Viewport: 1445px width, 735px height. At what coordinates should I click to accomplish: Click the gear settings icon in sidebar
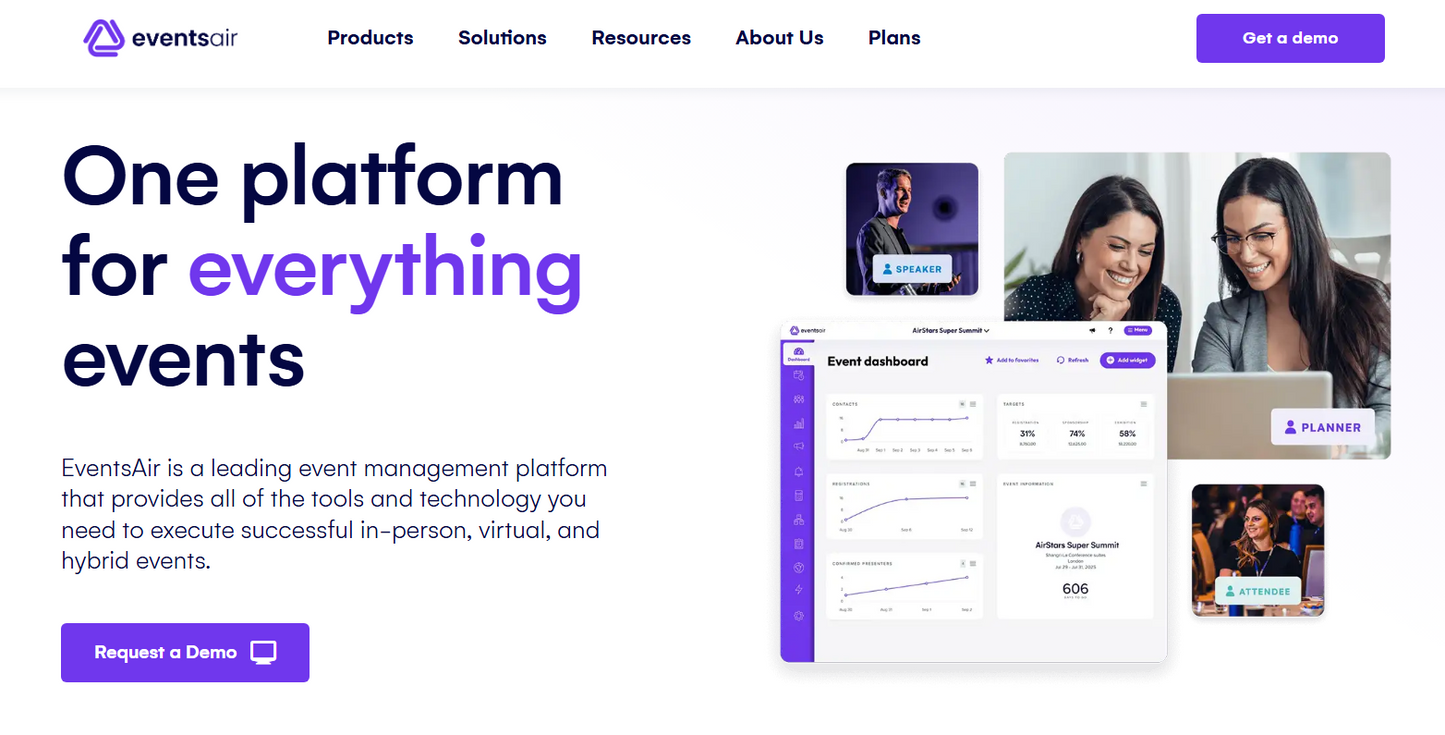tap(798, 616)
